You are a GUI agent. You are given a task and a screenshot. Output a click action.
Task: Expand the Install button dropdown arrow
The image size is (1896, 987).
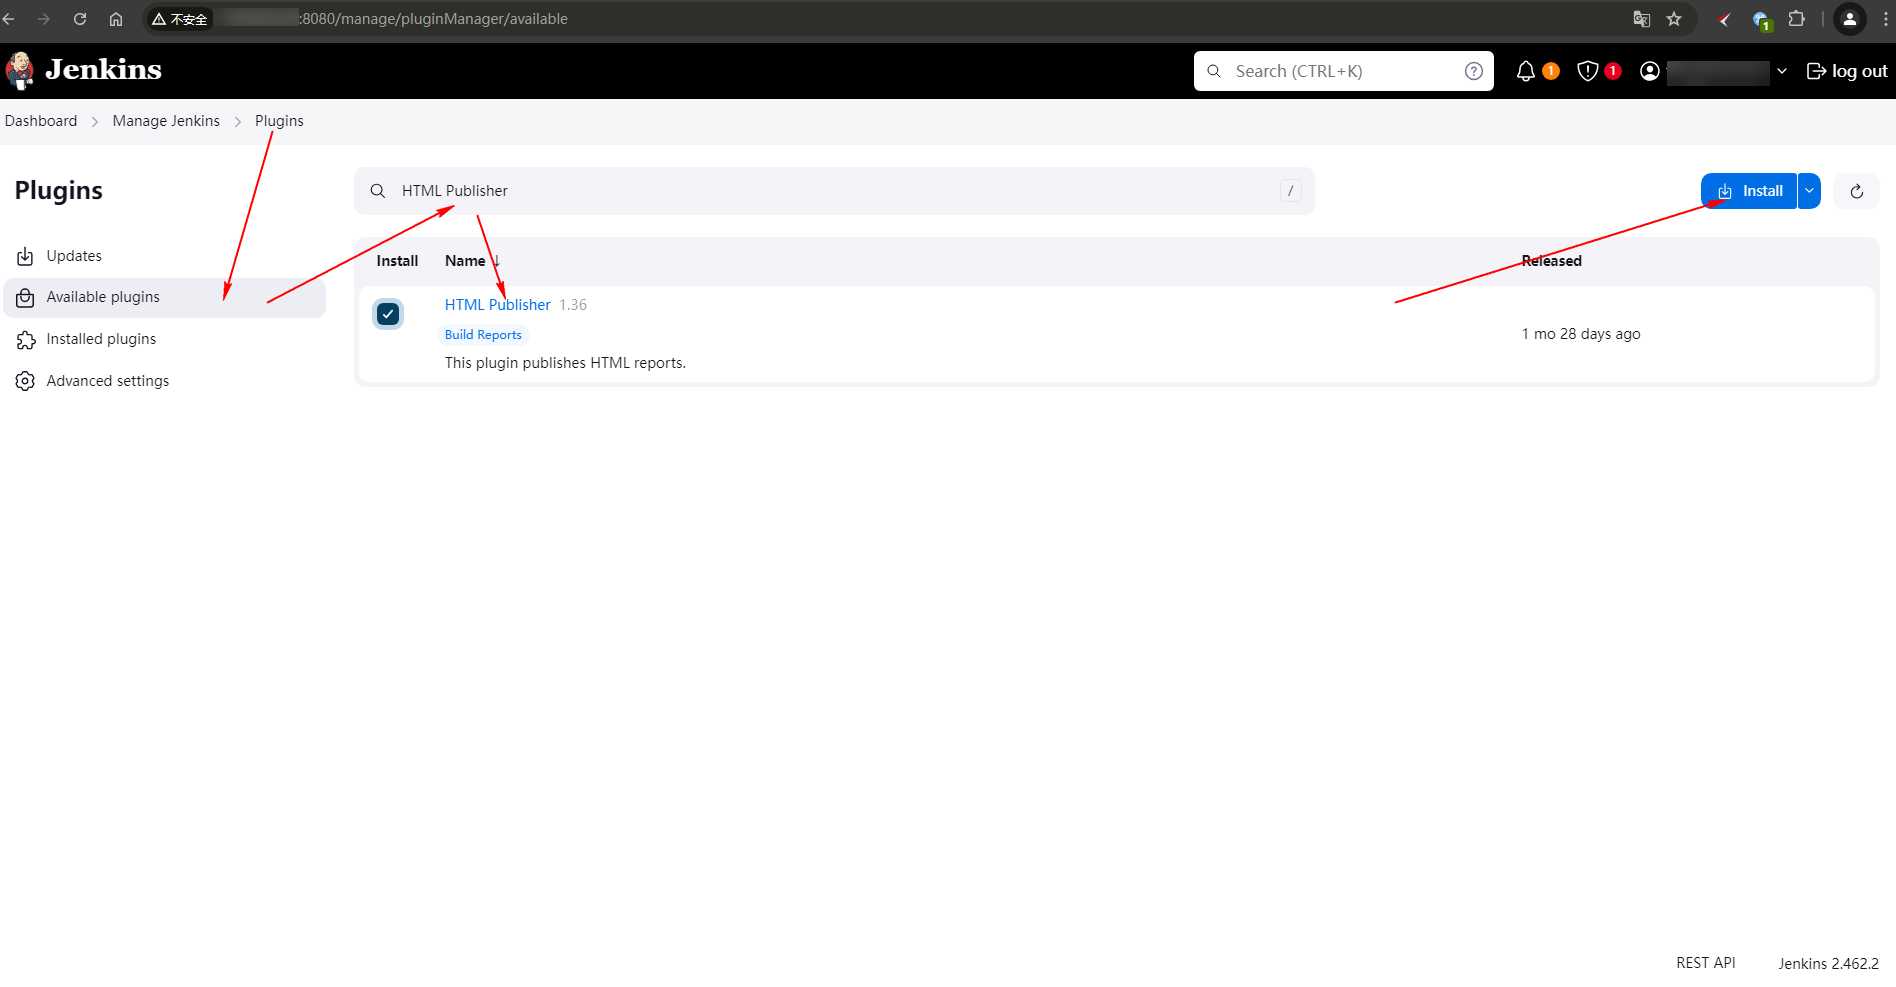point(1809,191)
